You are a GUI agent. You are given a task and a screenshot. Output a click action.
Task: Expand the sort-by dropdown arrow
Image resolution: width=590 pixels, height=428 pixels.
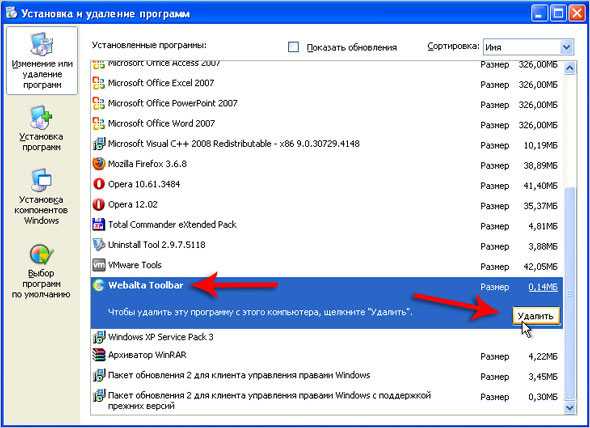pos(566,47)
